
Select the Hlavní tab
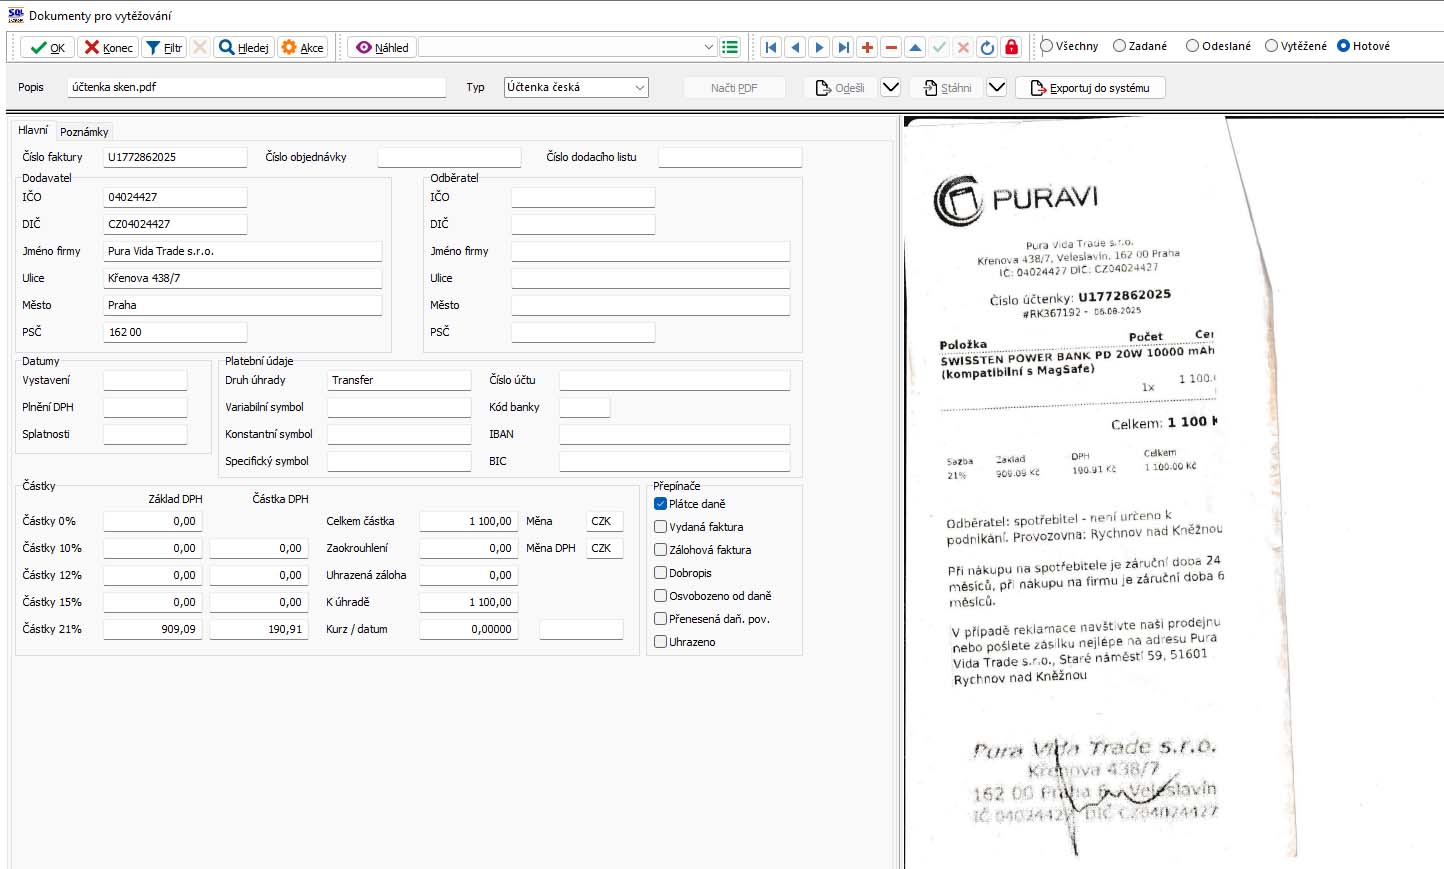click(x=33, y=131)
